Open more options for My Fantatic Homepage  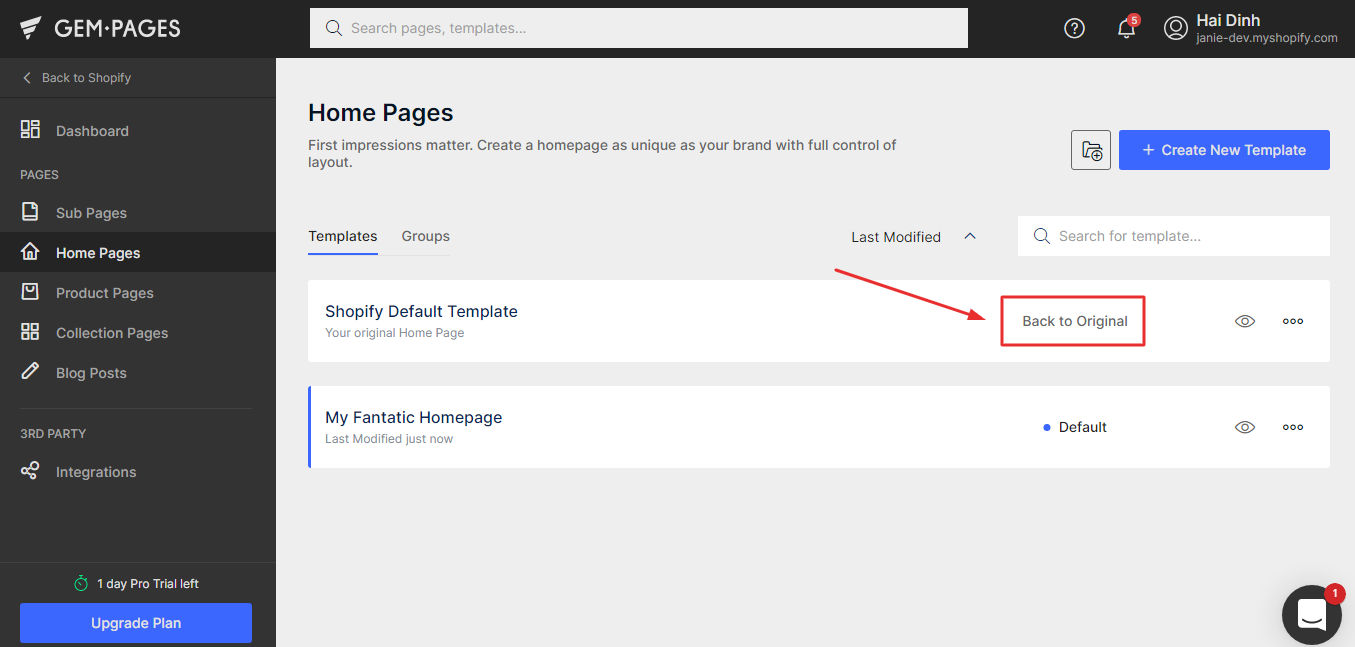click(1293, 427)
